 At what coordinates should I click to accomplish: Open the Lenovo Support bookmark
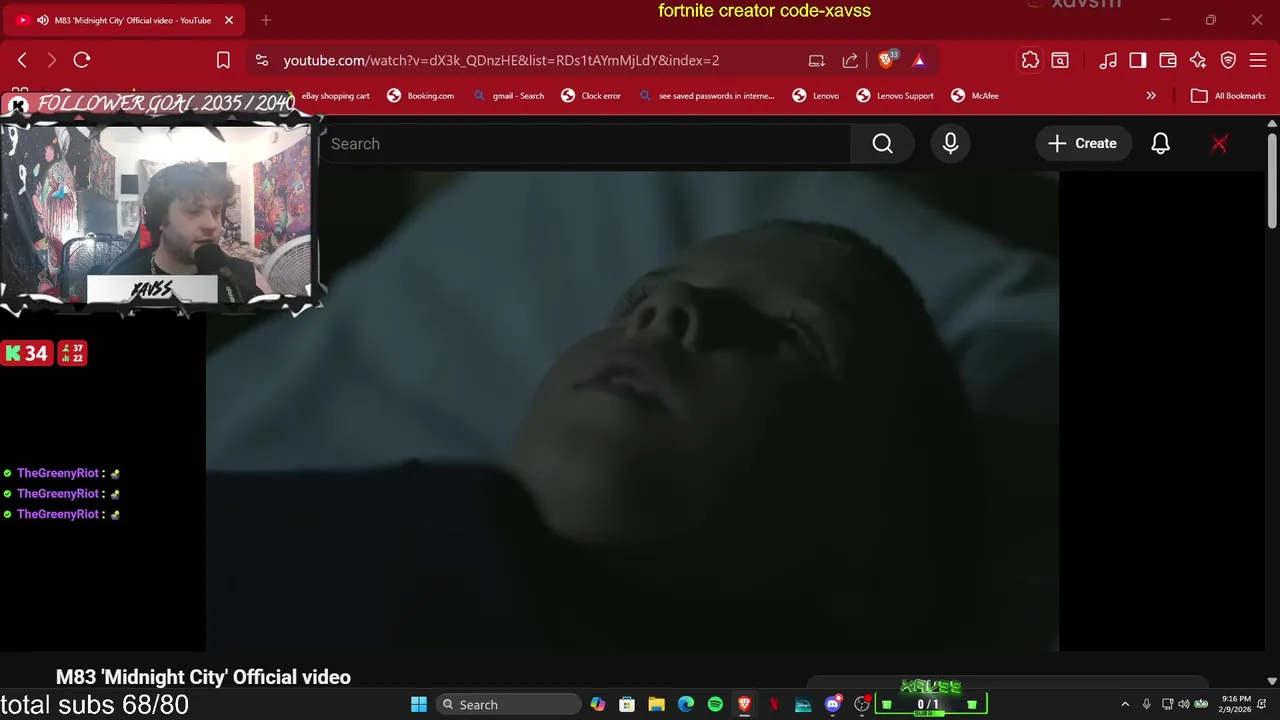point(895,96)
